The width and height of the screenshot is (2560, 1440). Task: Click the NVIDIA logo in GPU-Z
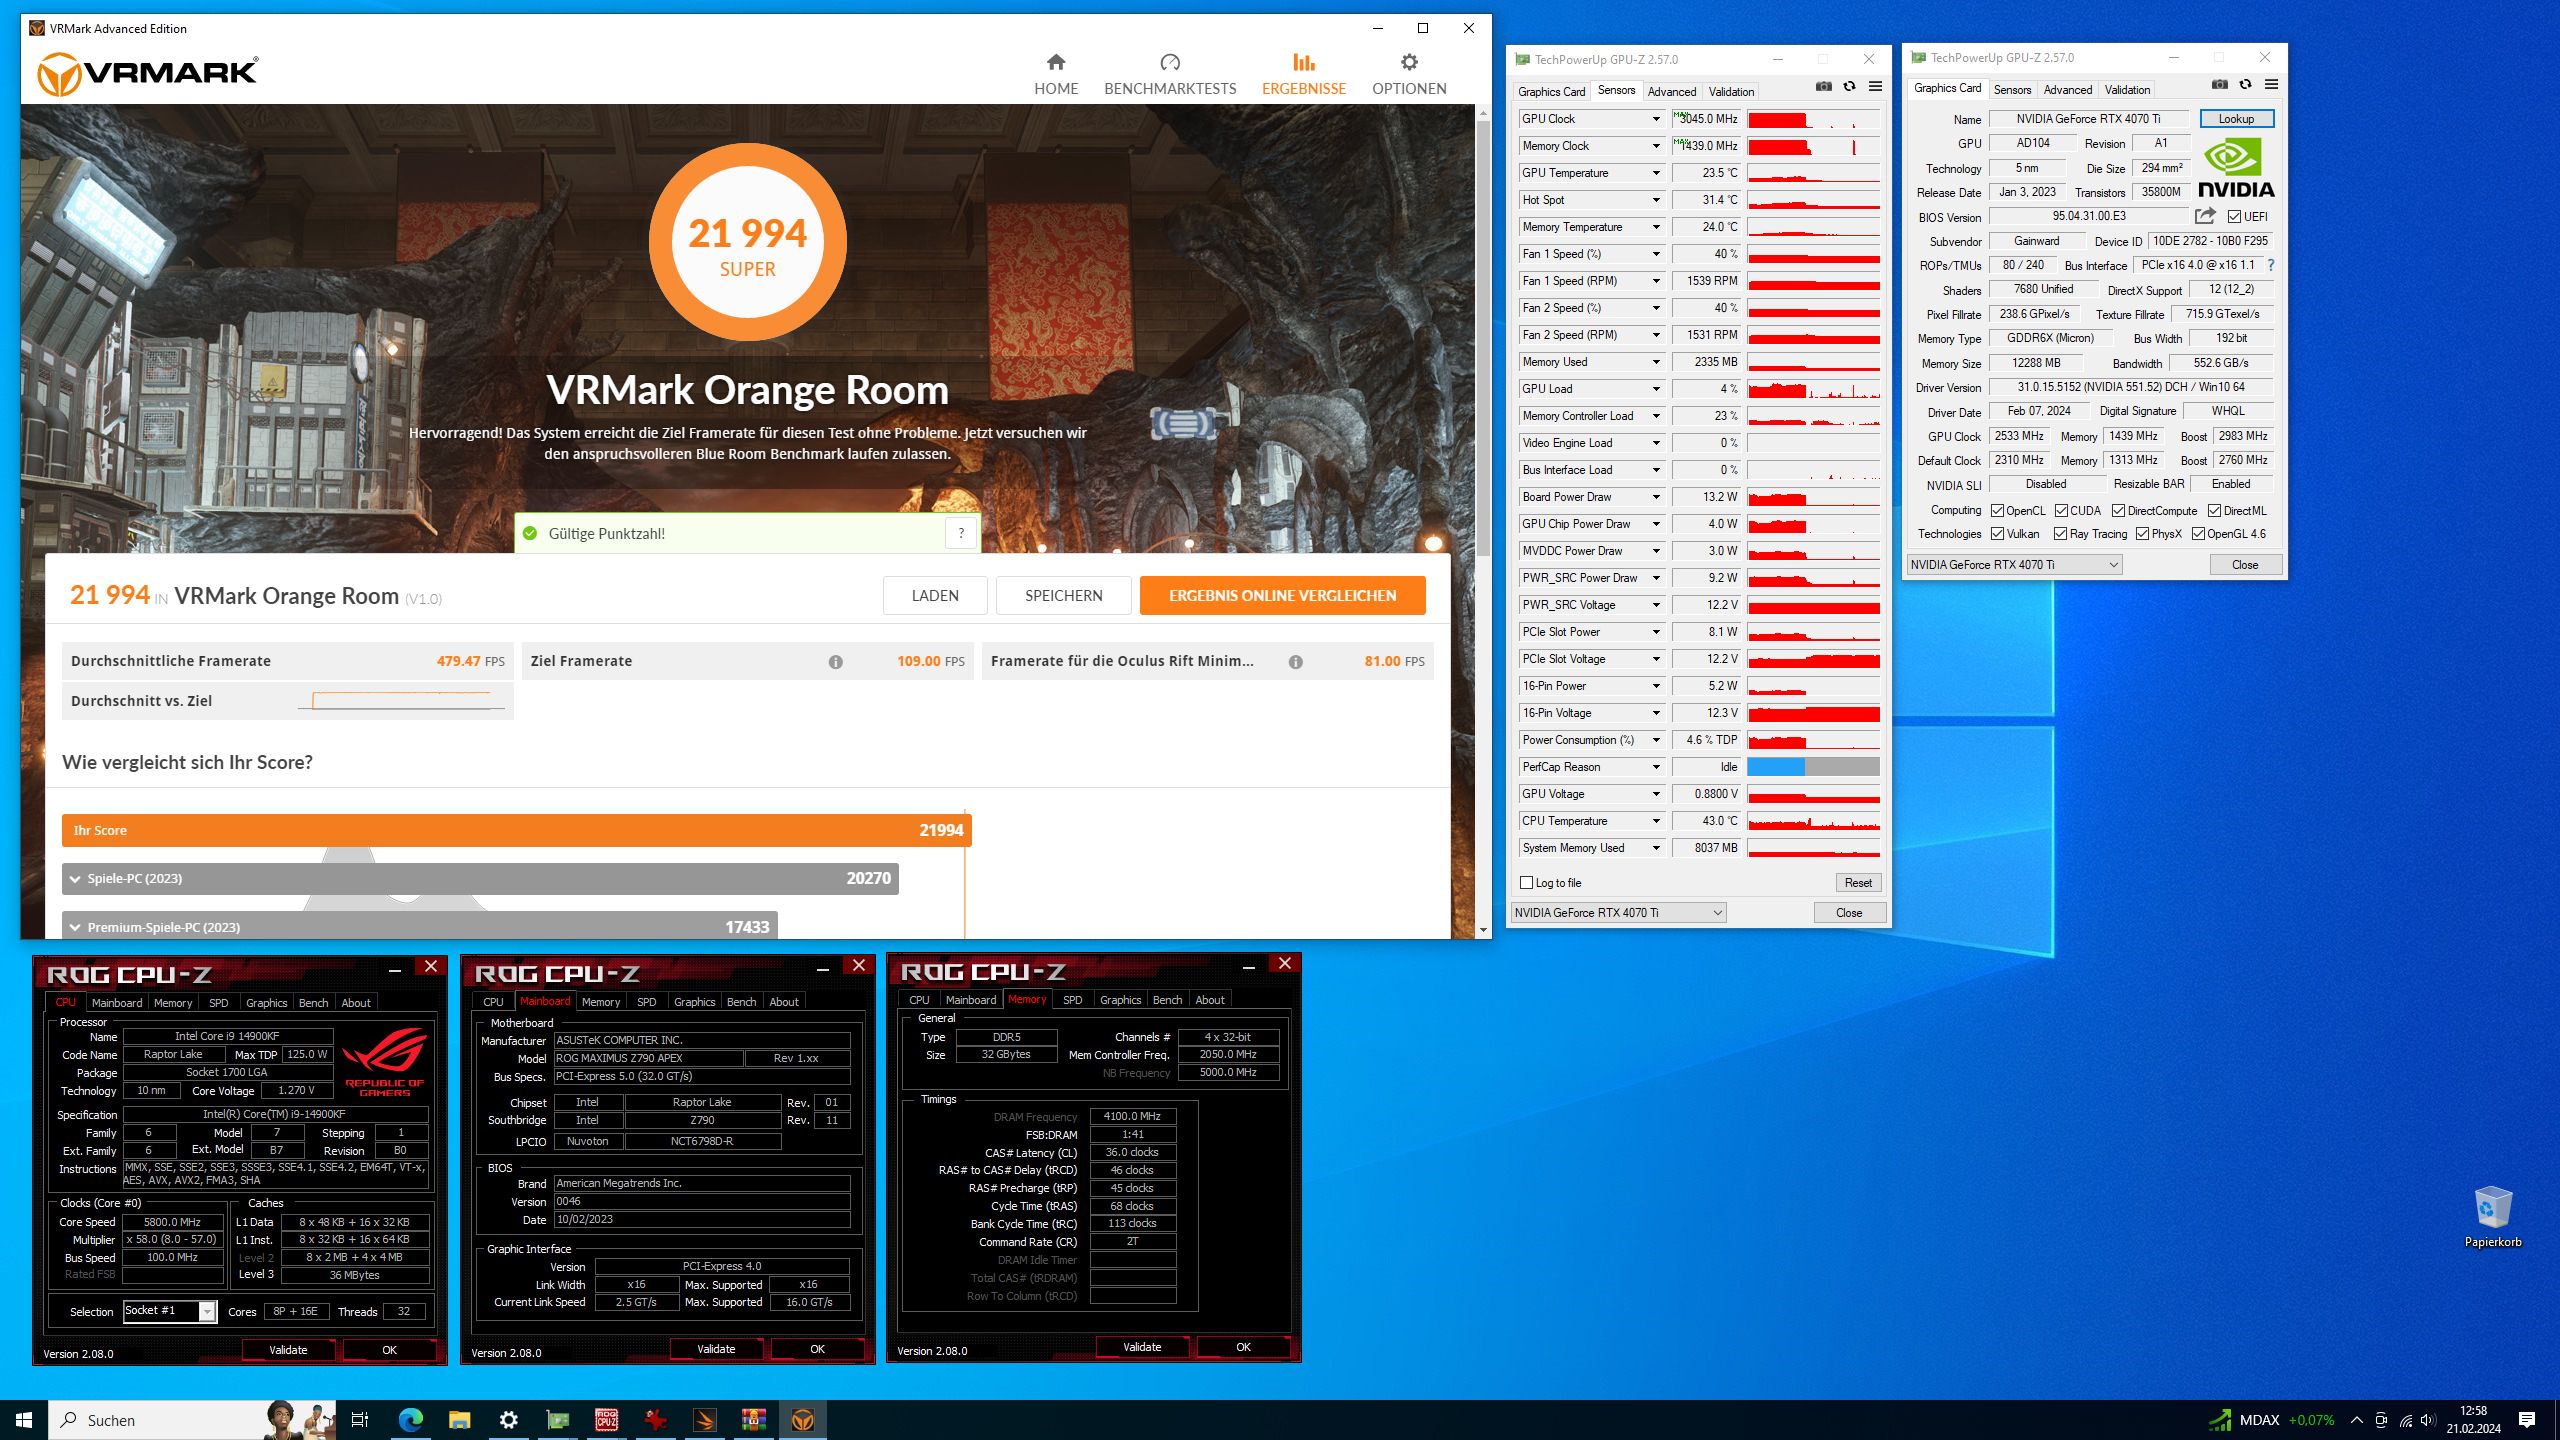tap(2236, 168)
